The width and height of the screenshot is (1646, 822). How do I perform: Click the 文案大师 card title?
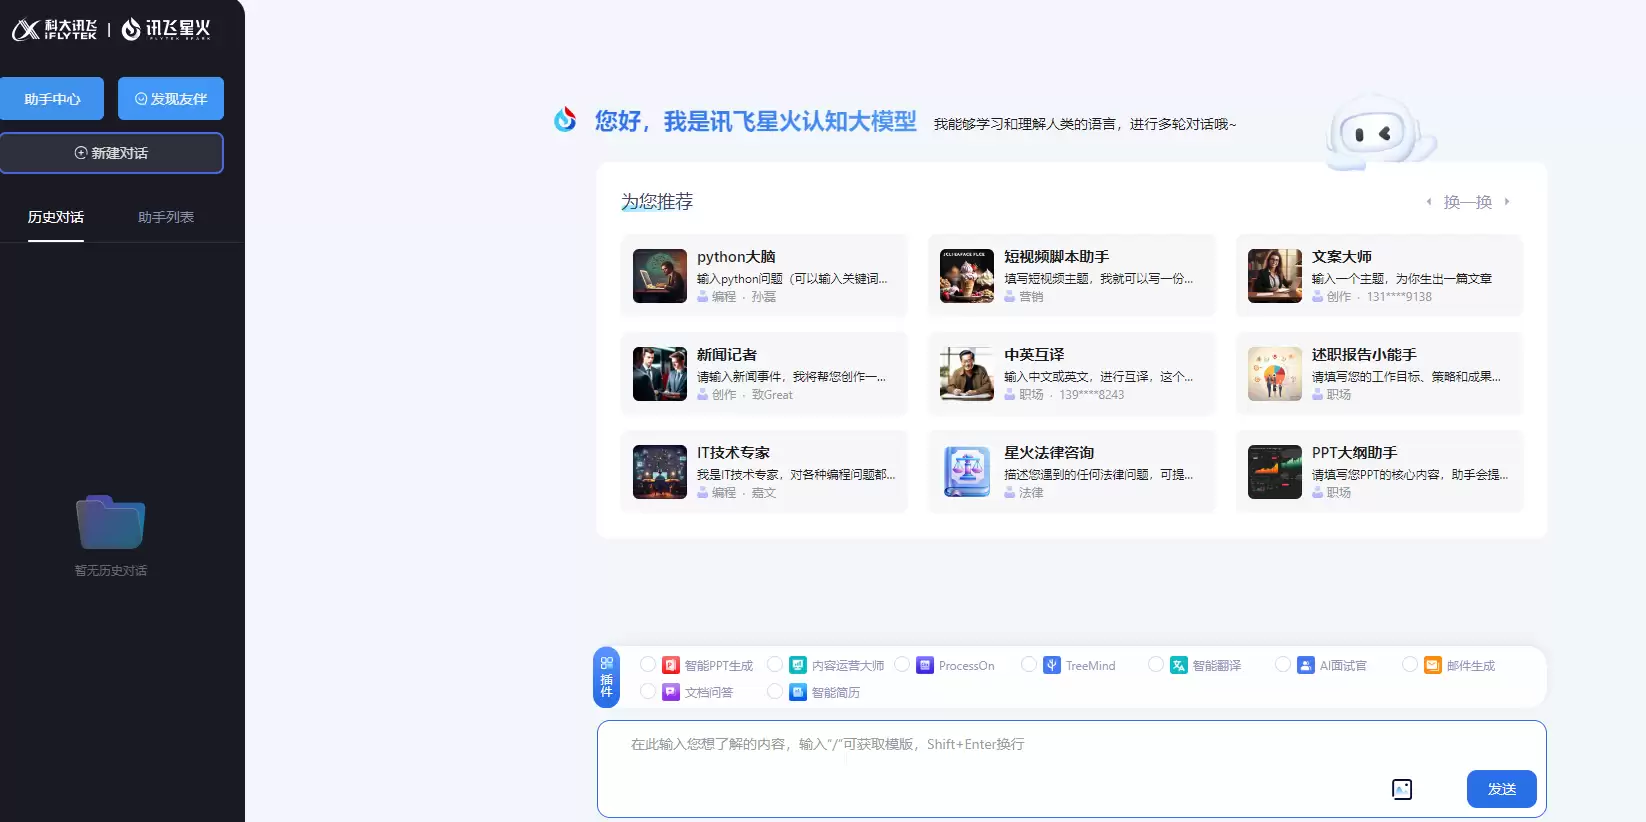1342,257
